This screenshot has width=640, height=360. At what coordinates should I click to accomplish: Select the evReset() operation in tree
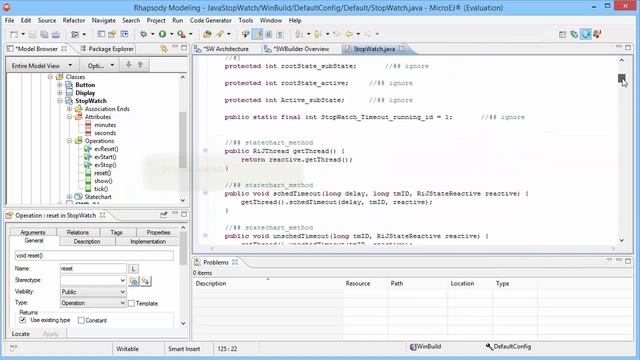(x=106, y=149)
